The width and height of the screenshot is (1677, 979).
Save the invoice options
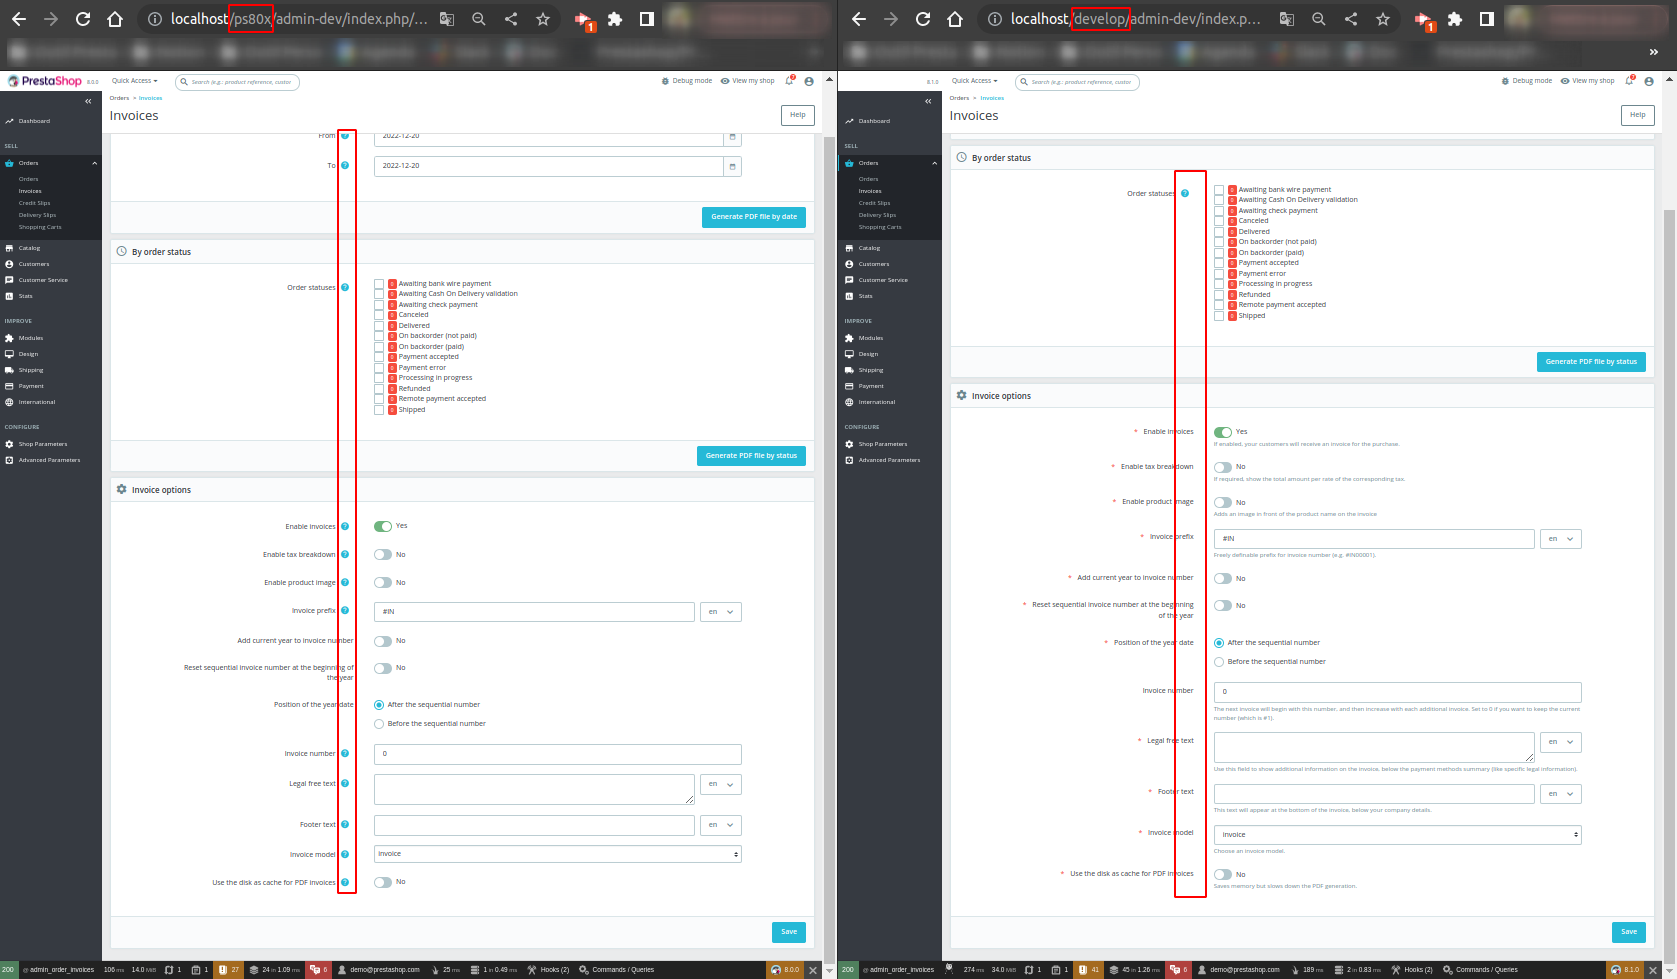click(788, 931)
